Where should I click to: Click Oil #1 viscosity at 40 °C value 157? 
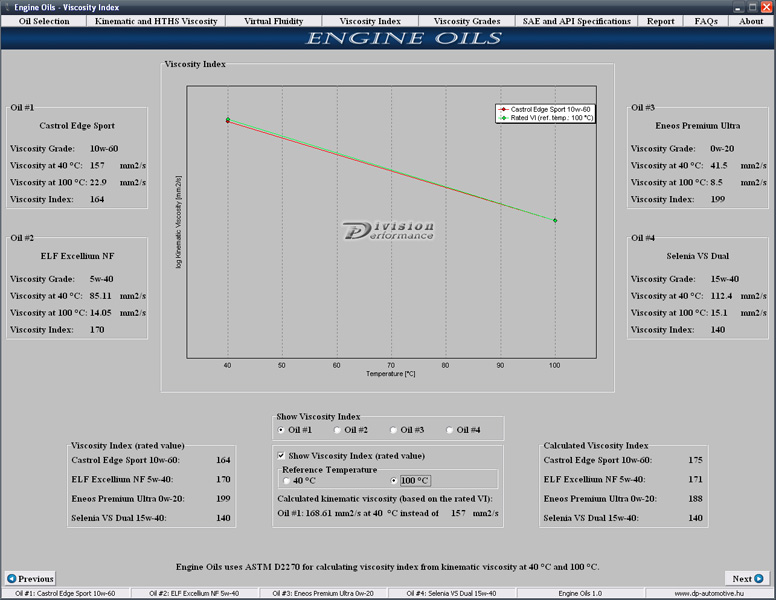(97, 165)
